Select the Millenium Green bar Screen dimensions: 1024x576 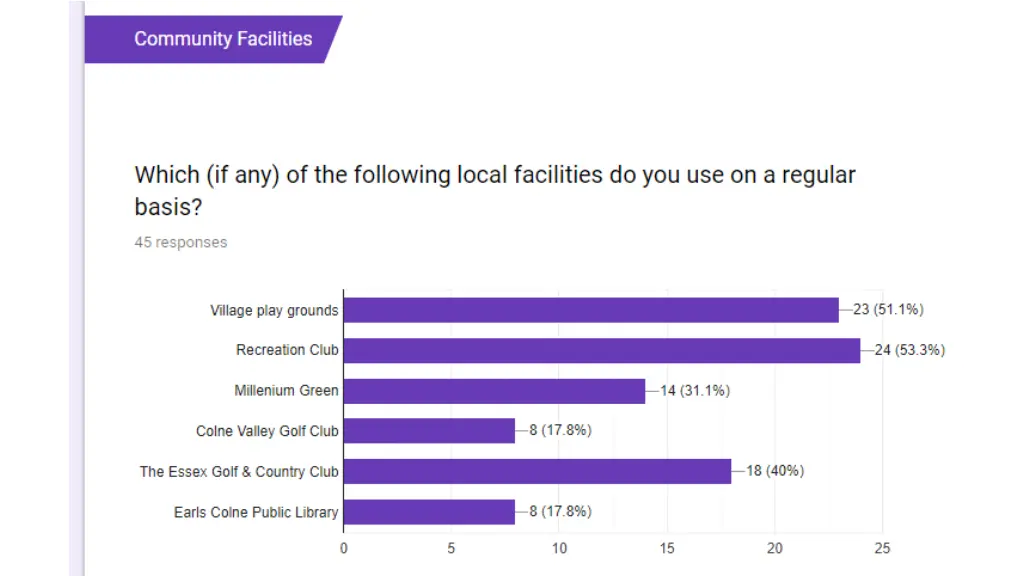tap(494, 391)
